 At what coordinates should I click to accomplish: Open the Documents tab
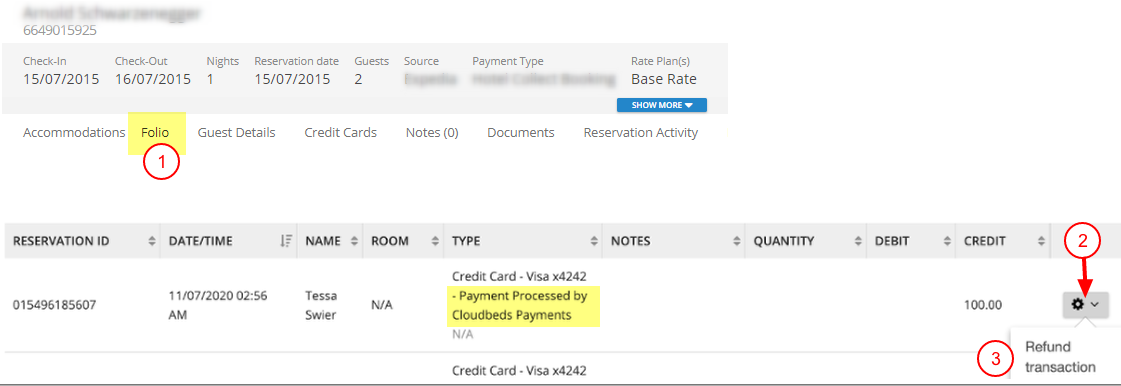click(520, 132)
